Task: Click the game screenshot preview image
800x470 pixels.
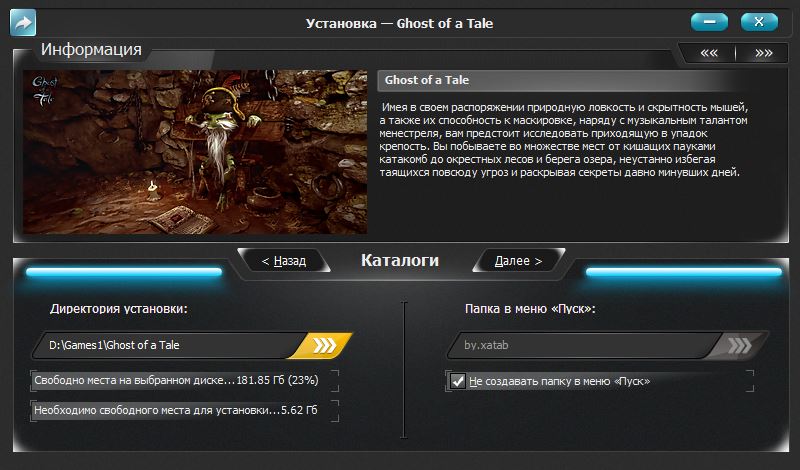Action: [195, 152]
